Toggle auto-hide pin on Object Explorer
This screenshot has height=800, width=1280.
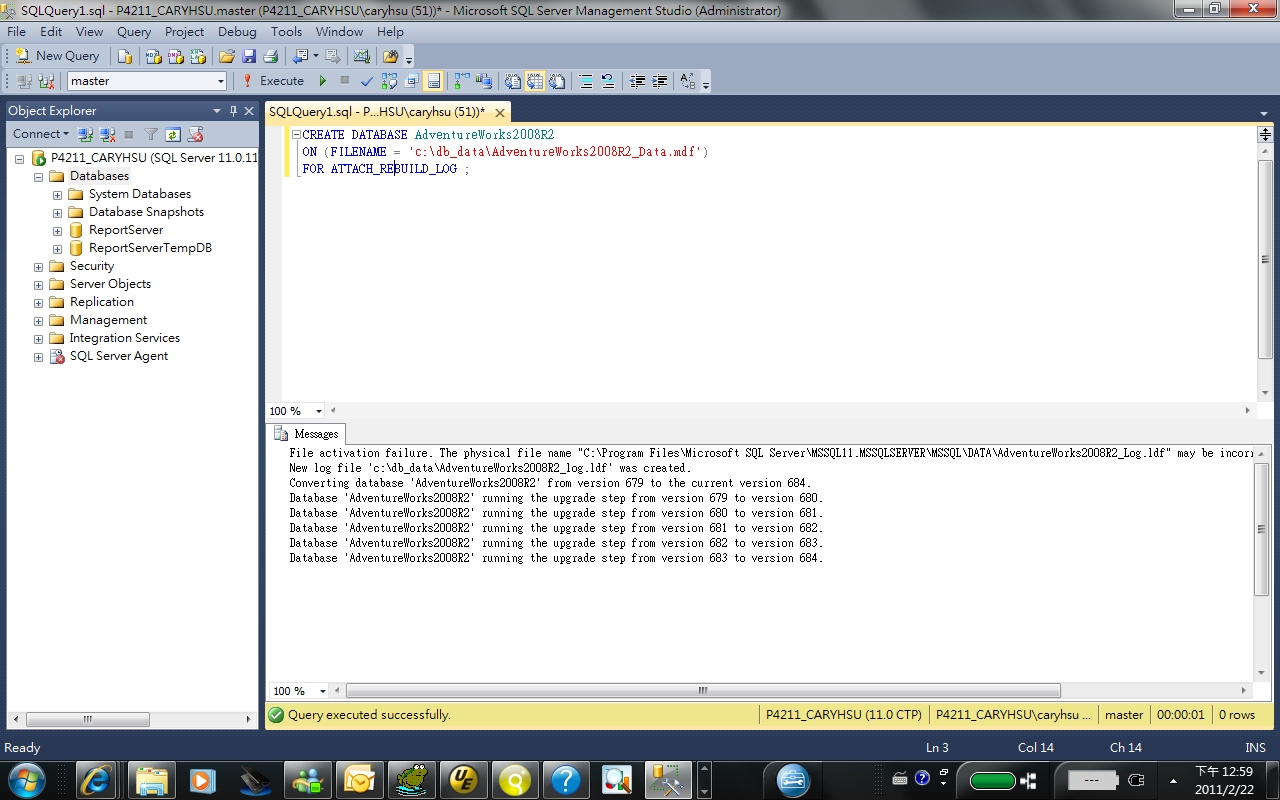234,111
